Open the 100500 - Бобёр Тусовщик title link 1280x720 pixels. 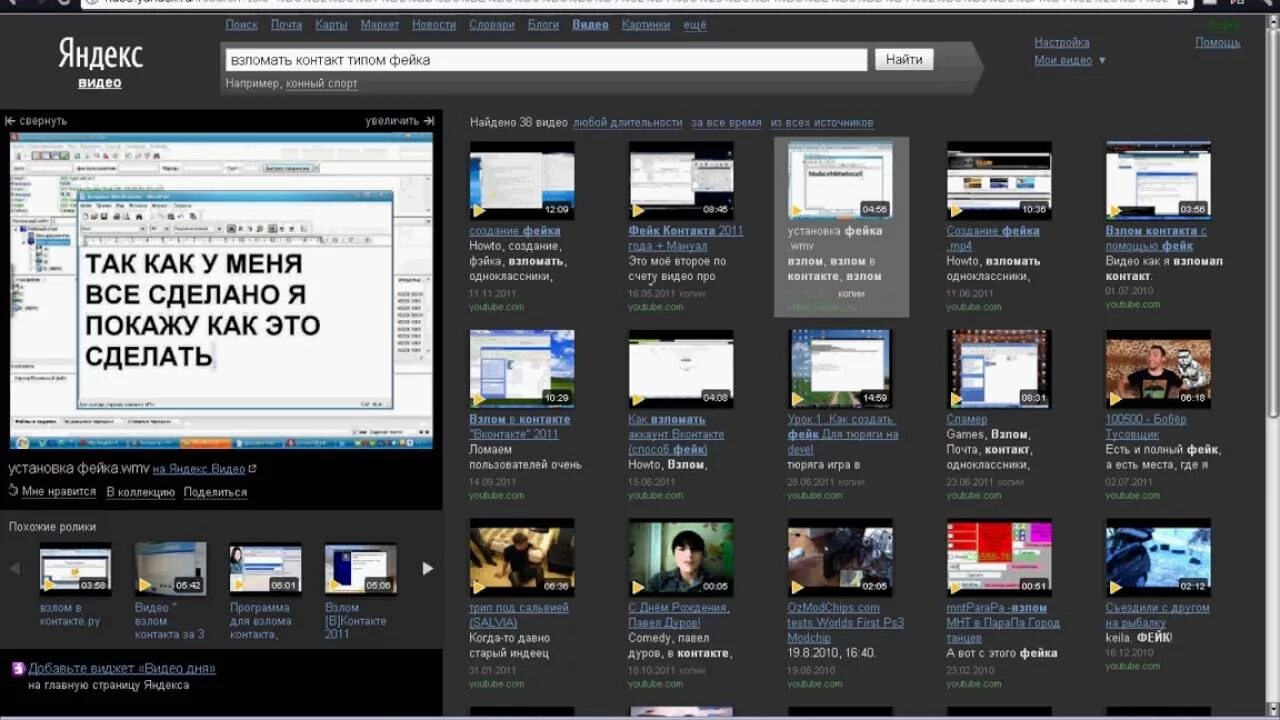pos(1146,427)
